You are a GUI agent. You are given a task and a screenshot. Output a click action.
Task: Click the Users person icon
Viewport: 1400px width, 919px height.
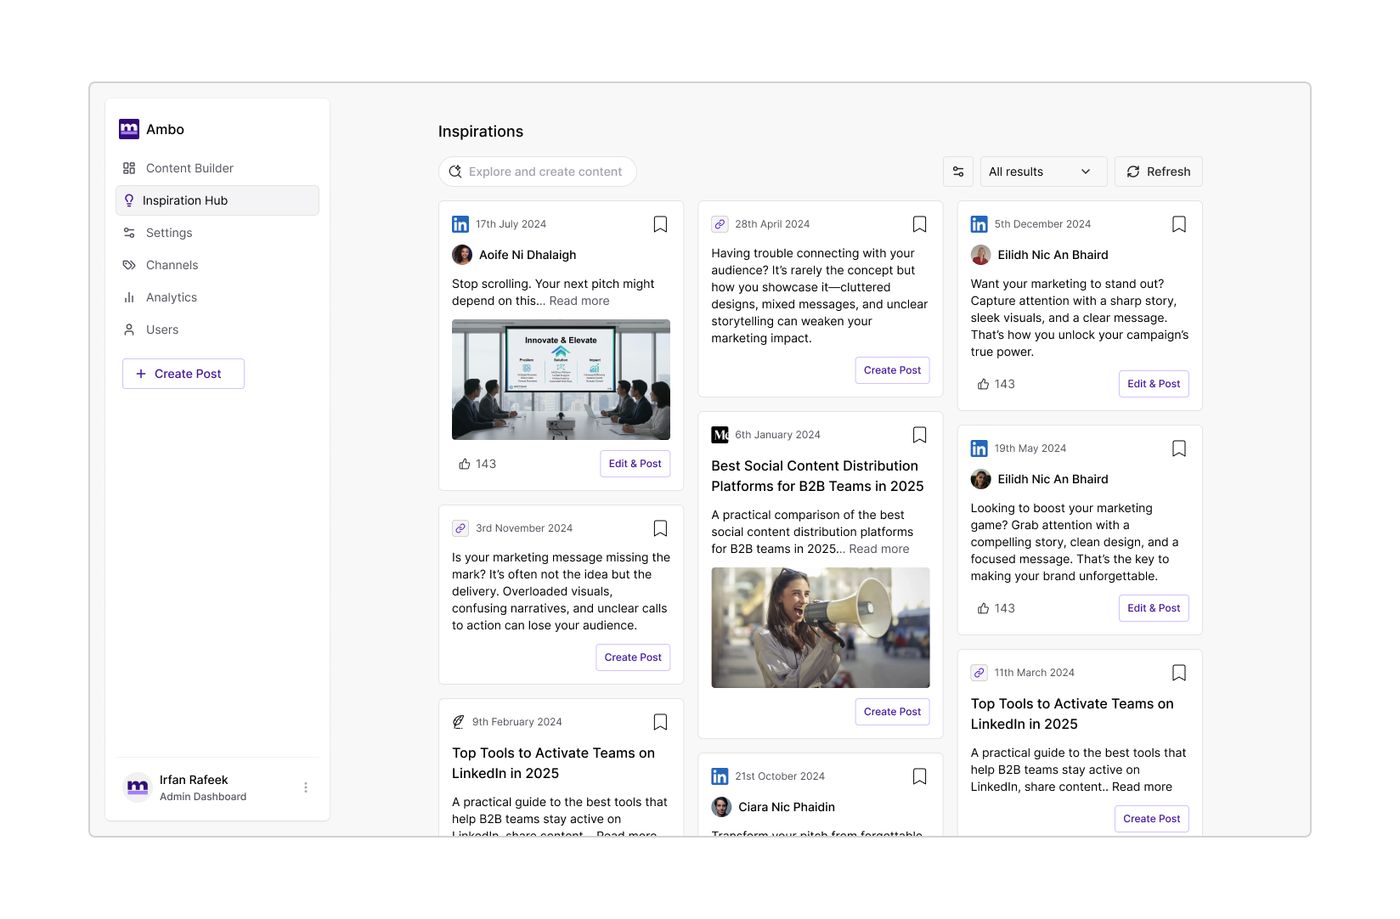(129, 329)
